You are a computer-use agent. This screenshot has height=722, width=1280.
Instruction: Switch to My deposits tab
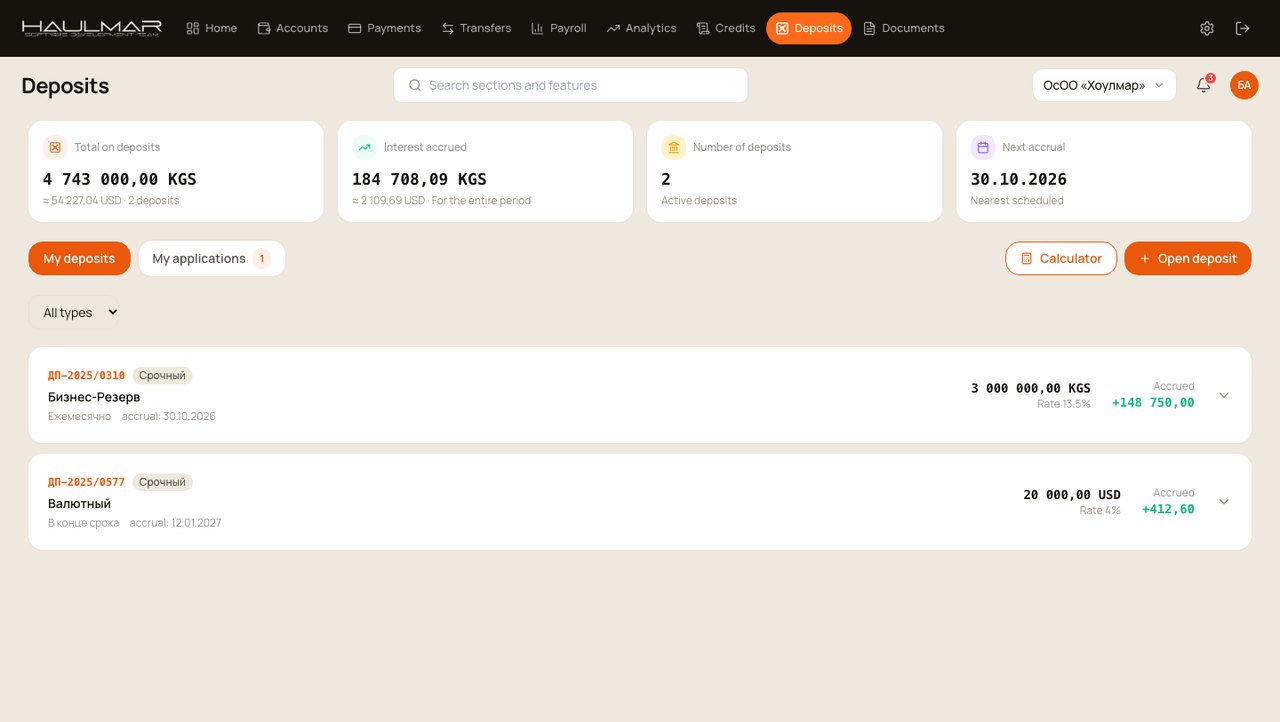tap(79, 258)
